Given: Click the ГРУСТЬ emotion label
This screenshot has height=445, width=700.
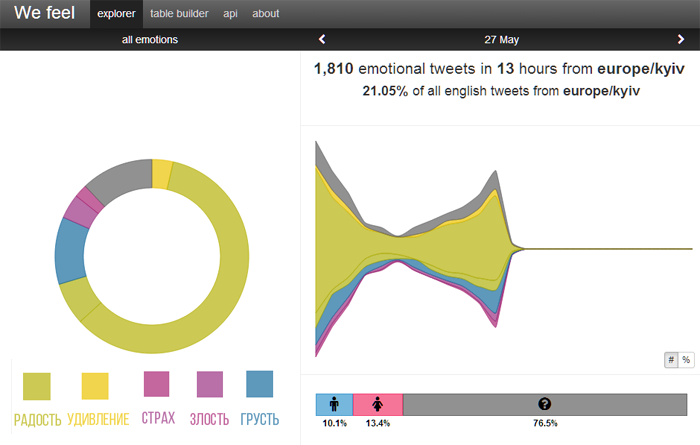Looking at the screenshot, I should pyautogui.click(x=260, y=418).
